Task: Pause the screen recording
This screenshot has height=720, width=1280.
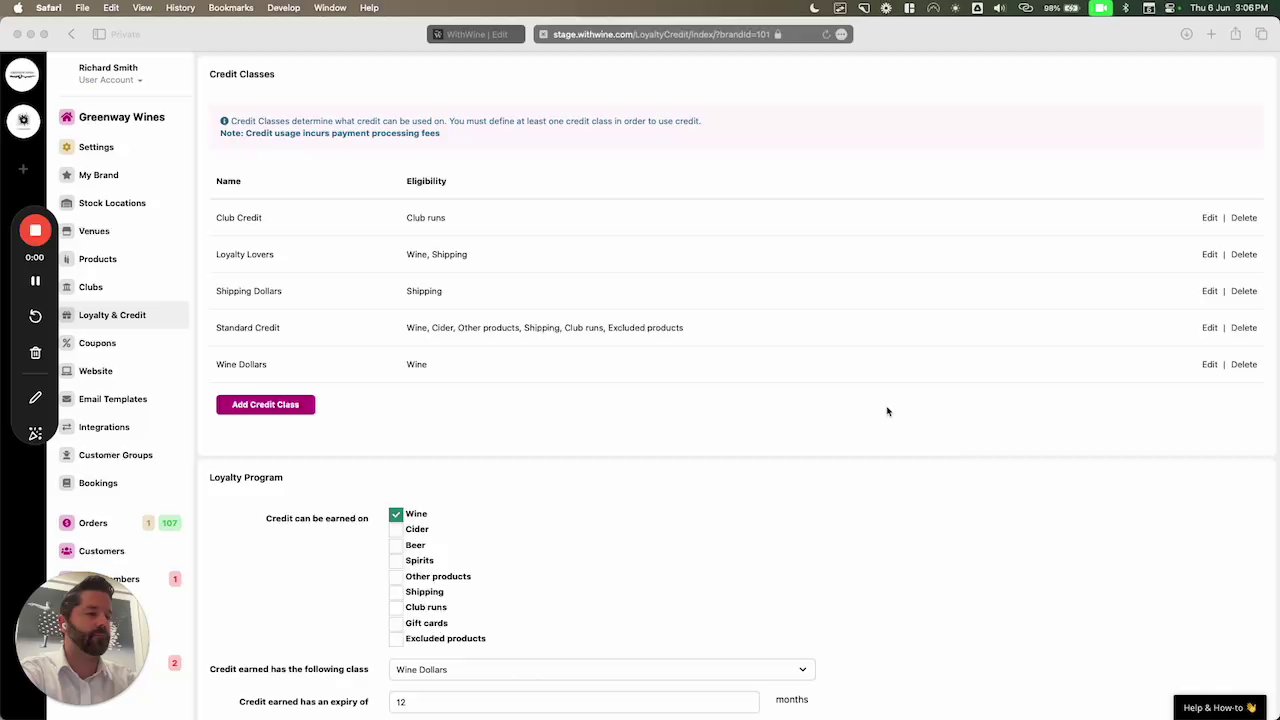Action: [35, 281]
